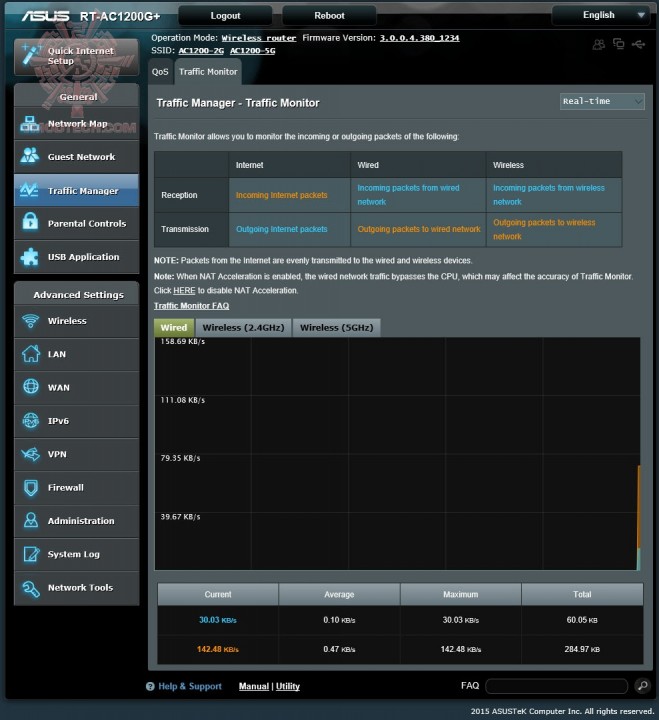
Task: Switch to the QoS tab
Action: point(160,72)
